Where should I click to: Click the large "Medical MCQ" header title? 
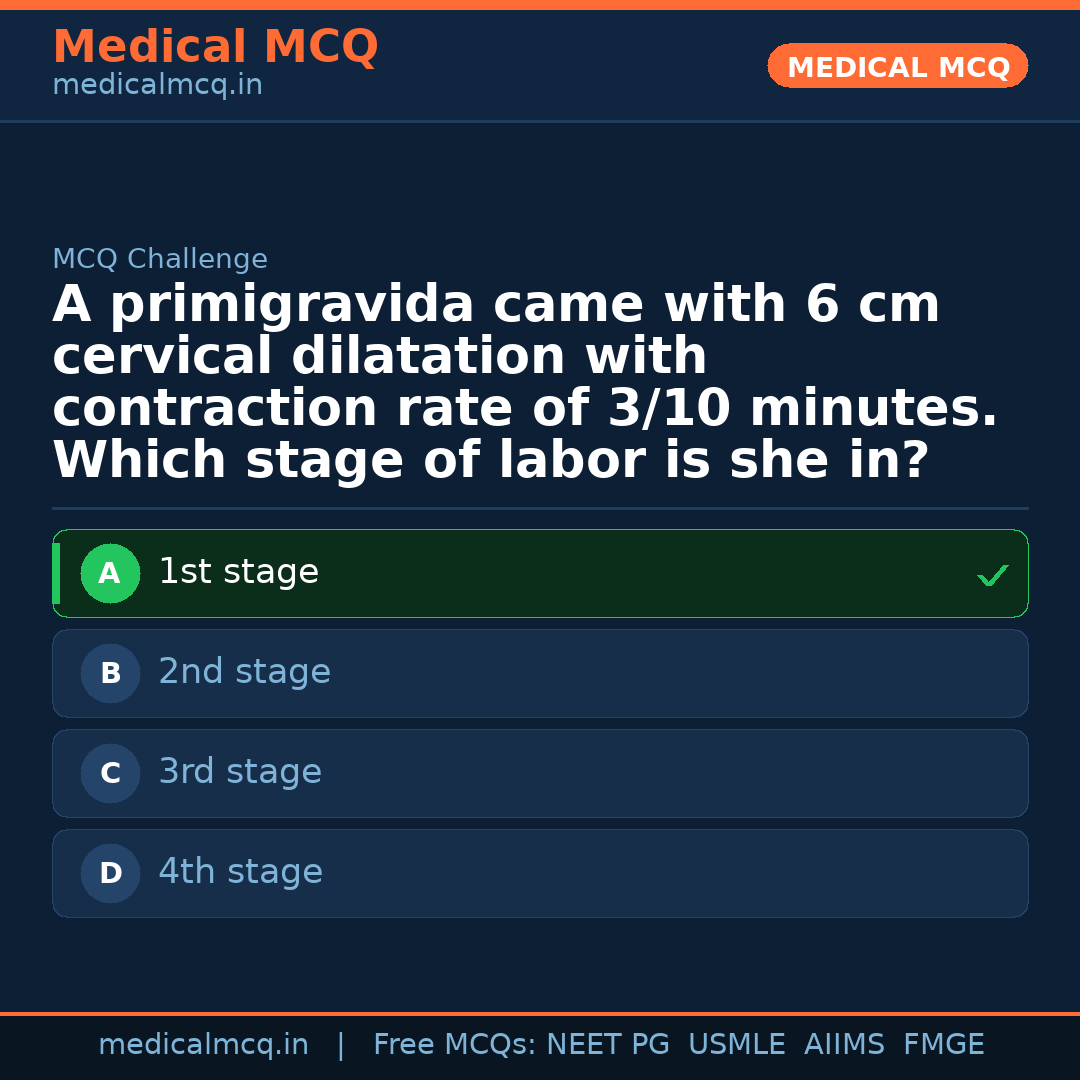click(215, 47)
